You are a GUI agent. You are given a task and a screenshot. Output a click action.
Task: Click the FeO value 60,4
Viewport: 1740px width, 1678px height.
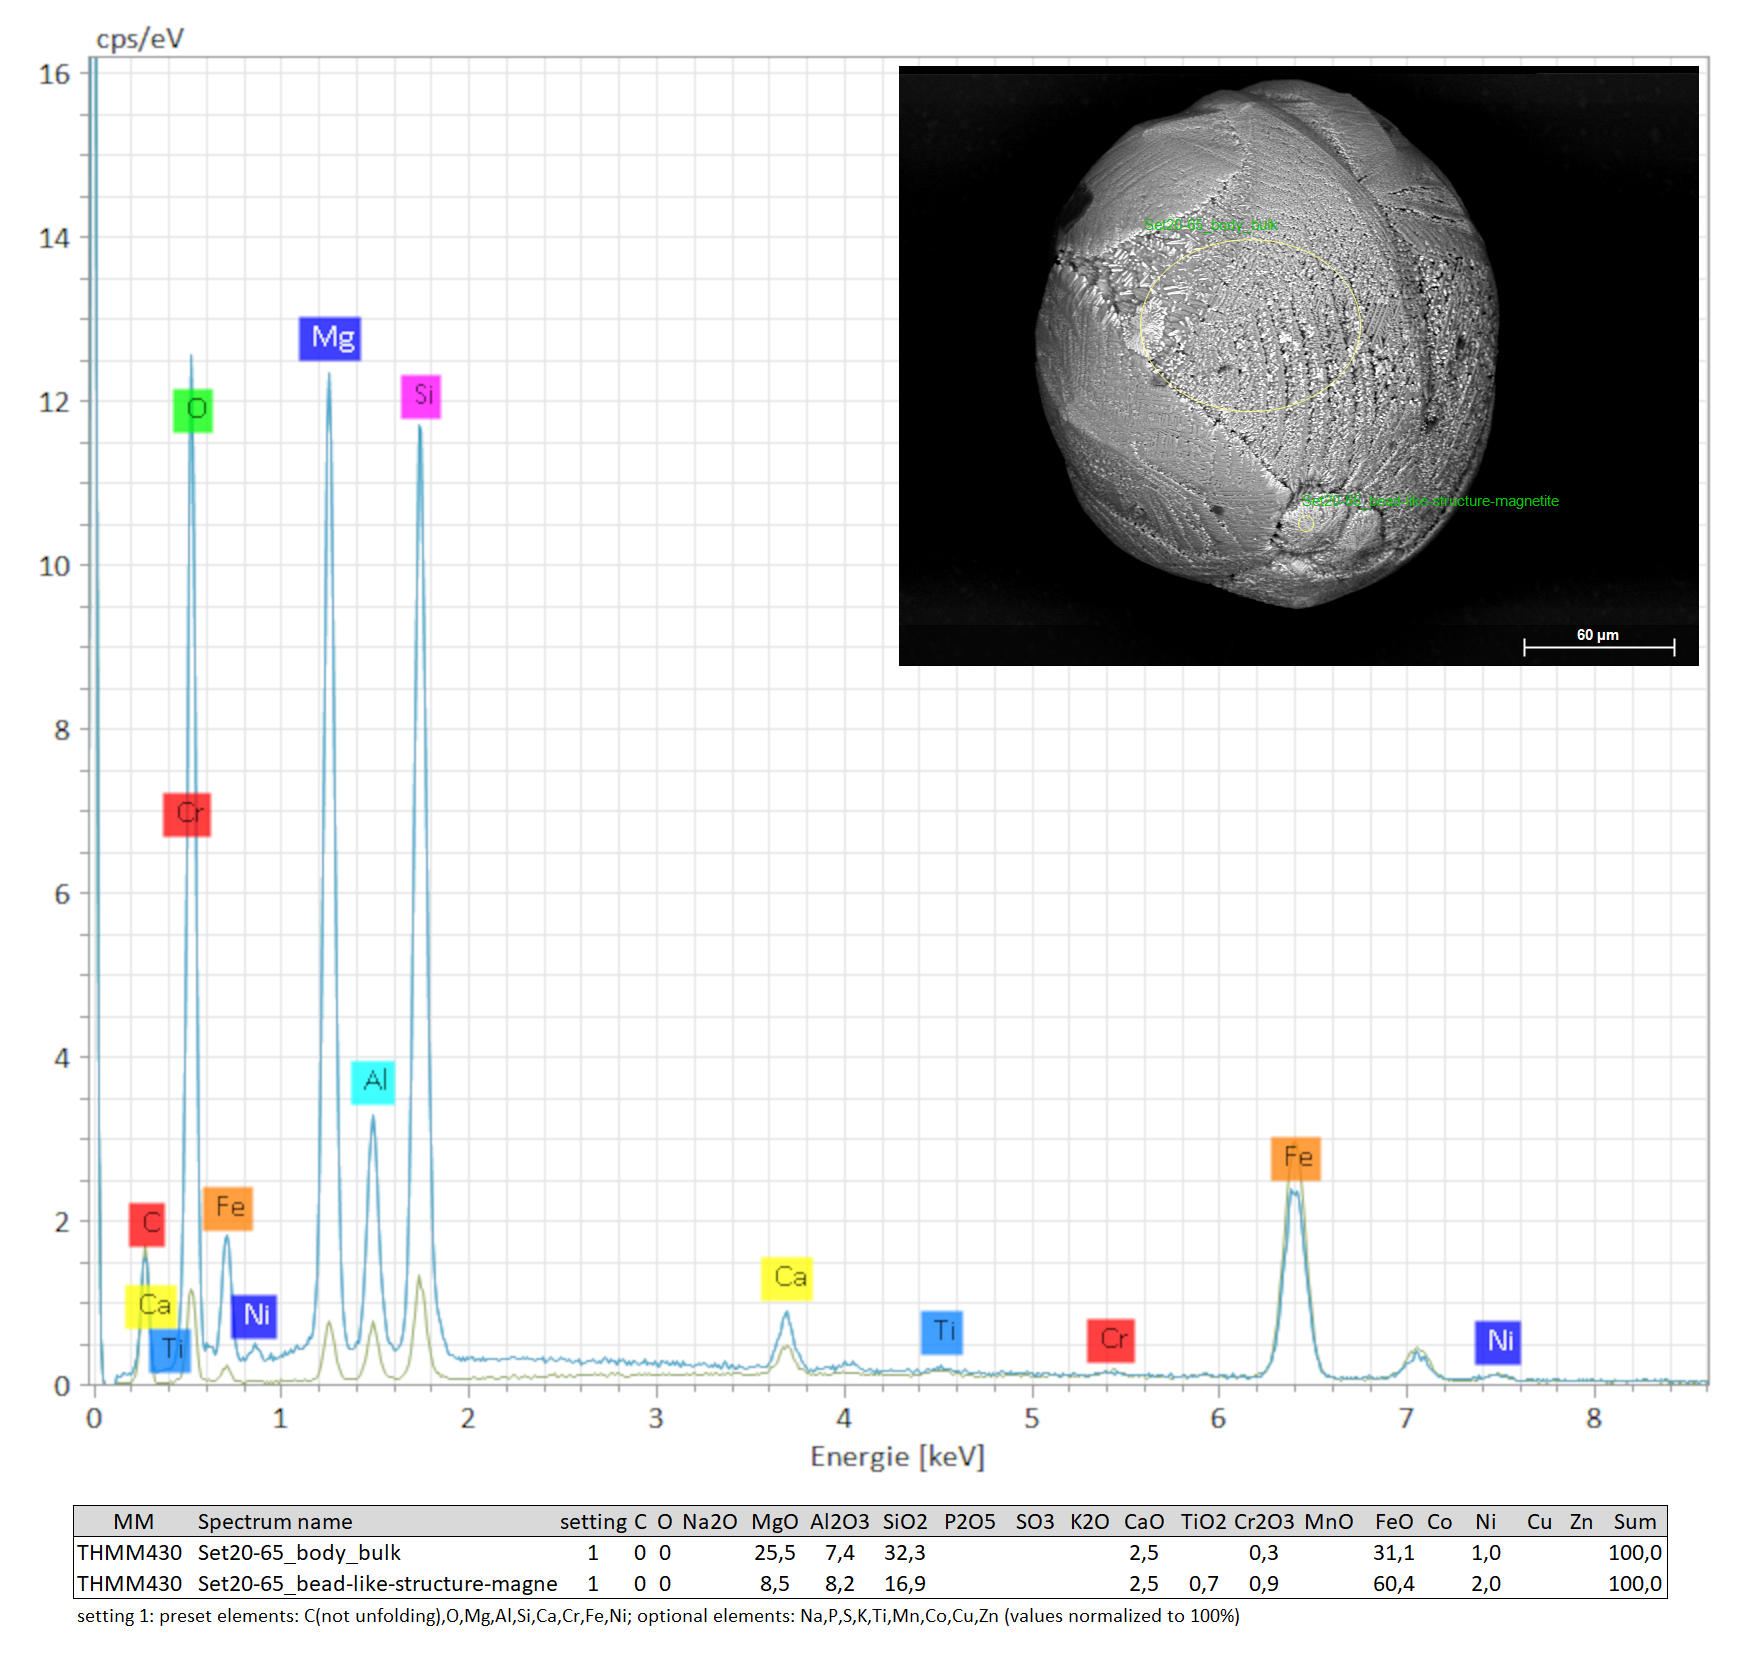[1394, 1583]
